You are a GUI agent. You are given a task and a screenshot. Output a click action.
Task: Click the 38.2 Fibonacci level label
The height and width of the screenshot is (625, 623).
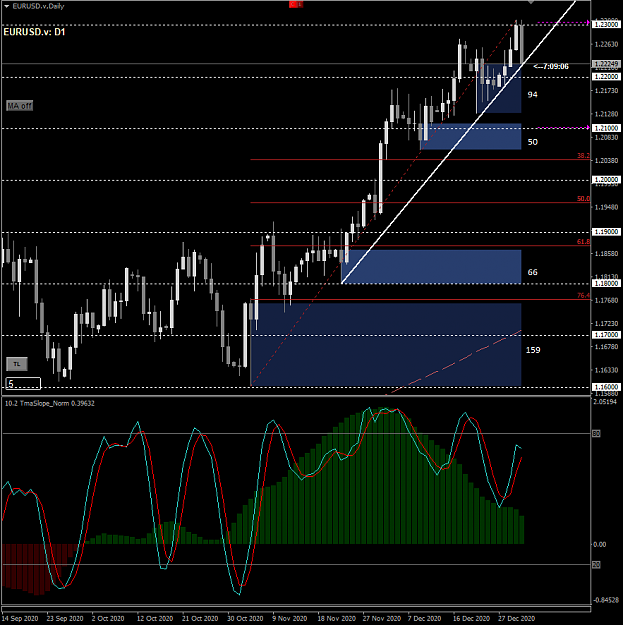584,156
